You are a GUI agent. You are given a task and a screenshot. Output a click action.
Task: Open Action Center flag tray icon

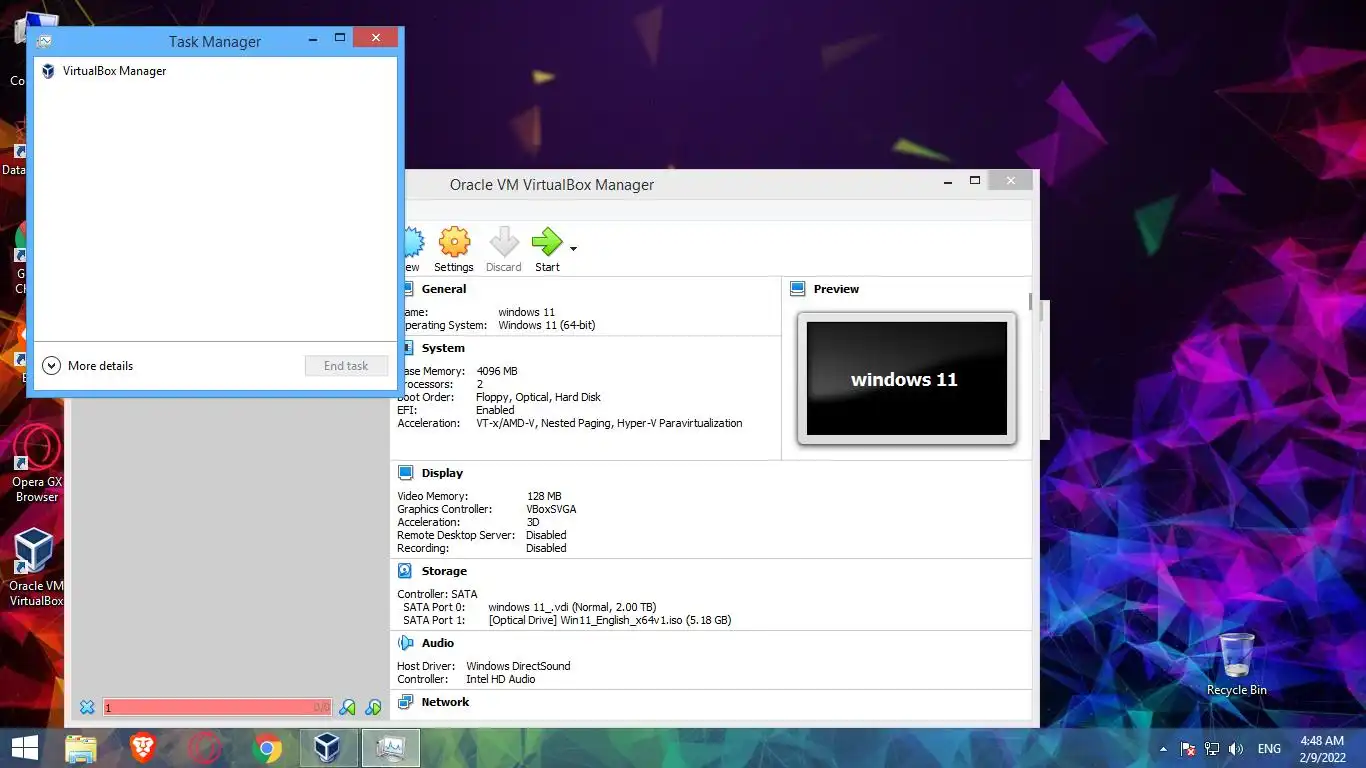tap(1188, 749)
